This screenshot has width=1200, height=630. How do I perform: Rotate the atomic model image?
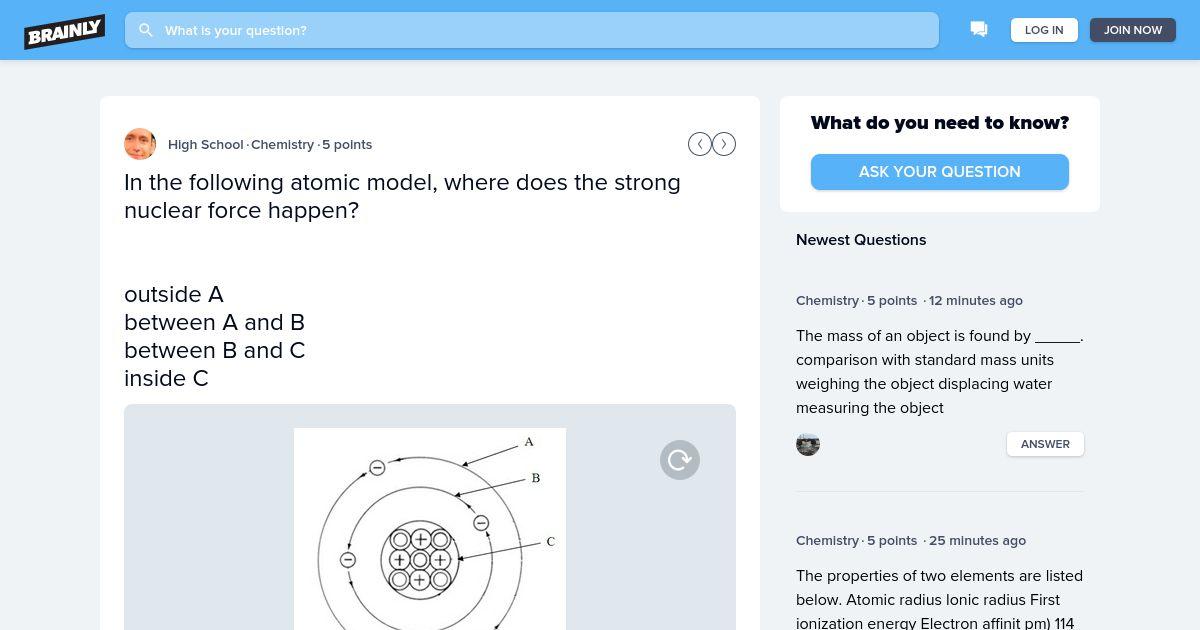[x=680, y=460]
